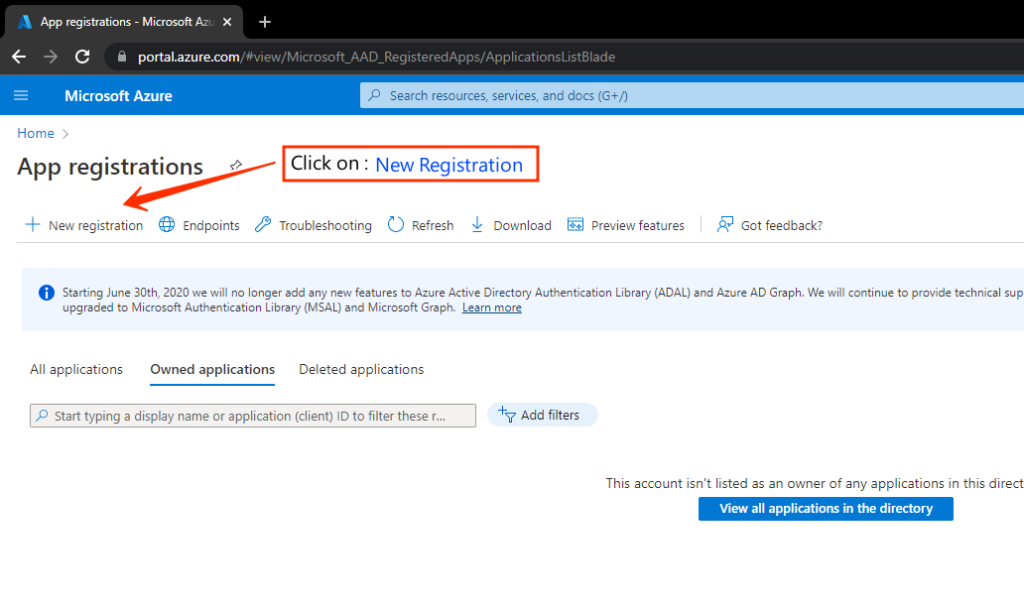The height and width of the screenshot is (612, 1024).
Task: Switch to All applications tab
Action: pyautogui.click(x=76, y=370)
